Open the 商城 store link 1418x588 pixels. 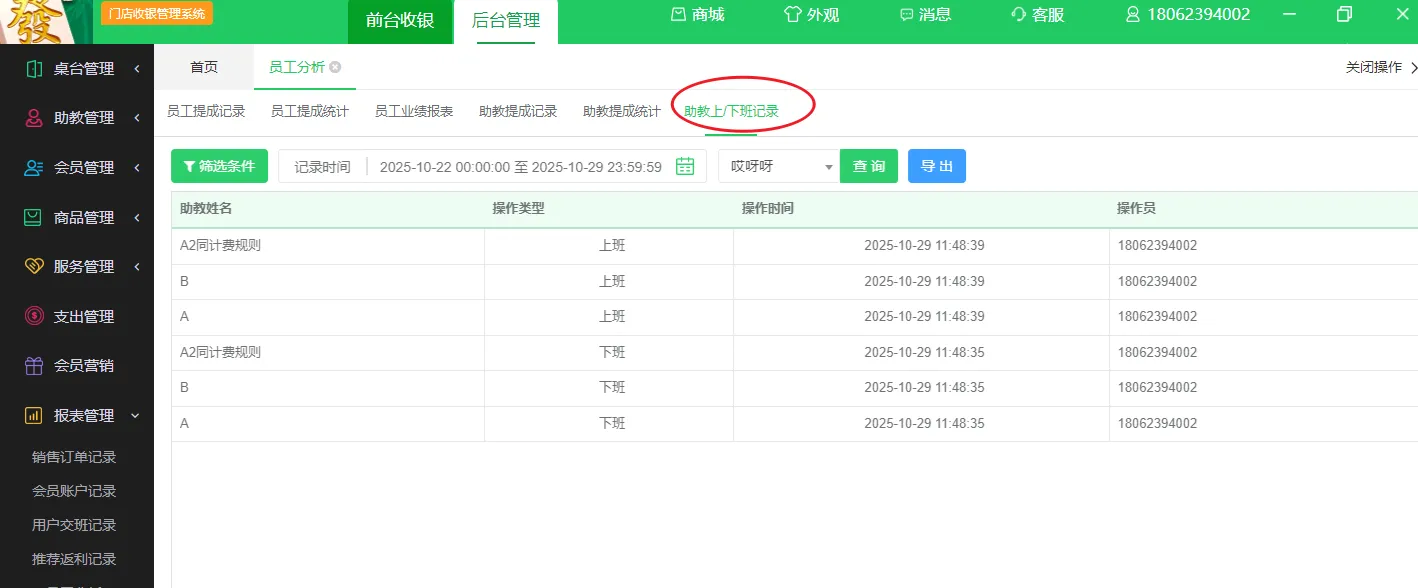(697, 14)
